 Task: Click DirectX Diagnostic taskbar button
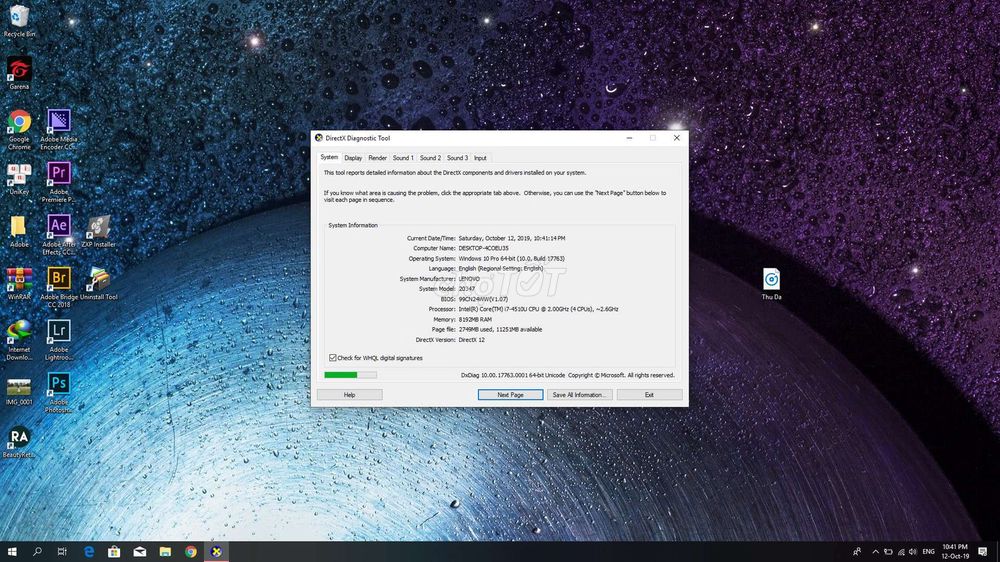216,552
